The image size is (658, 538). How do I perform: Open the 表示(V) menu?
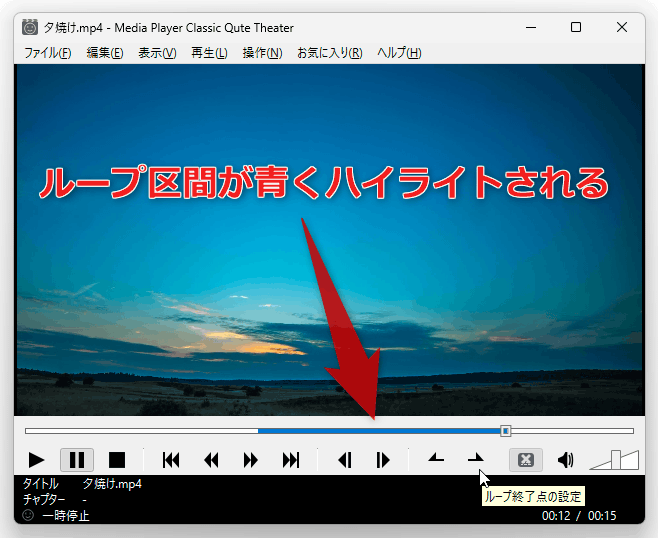point(157,53)
